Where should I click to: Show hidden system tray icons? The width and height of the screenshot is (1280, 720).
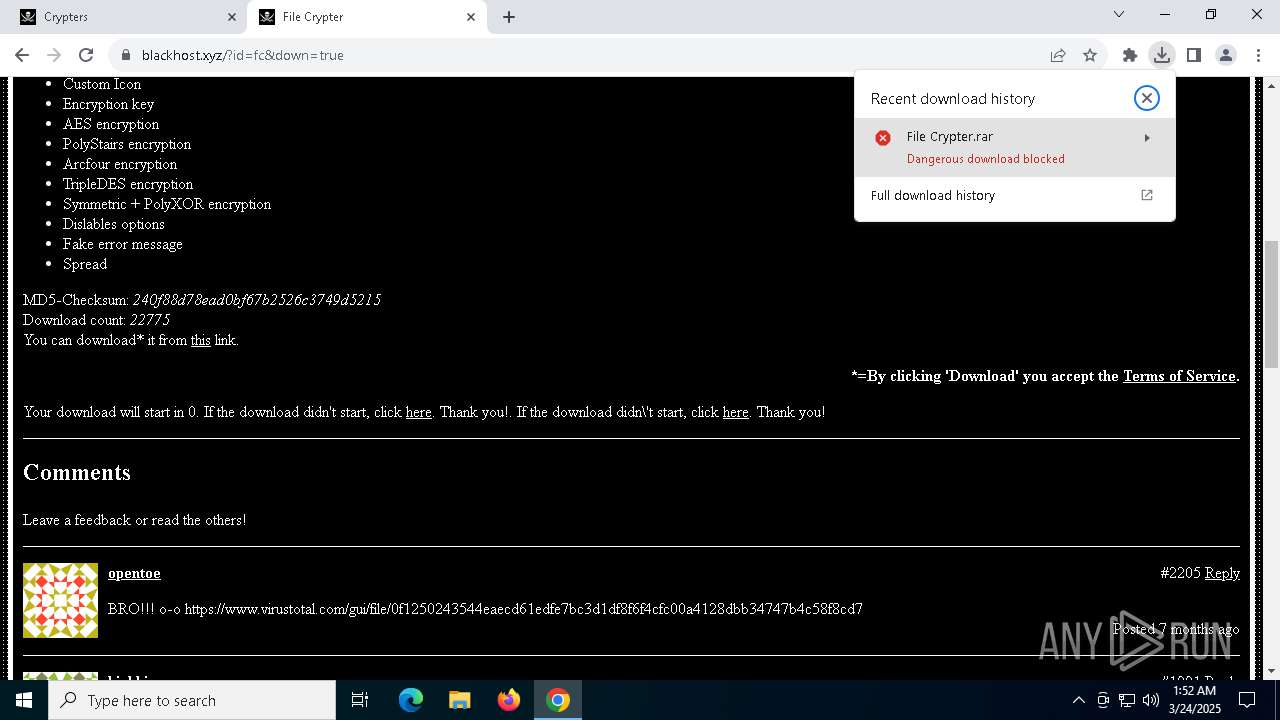pyautogui.click(x=1078, y=700)
